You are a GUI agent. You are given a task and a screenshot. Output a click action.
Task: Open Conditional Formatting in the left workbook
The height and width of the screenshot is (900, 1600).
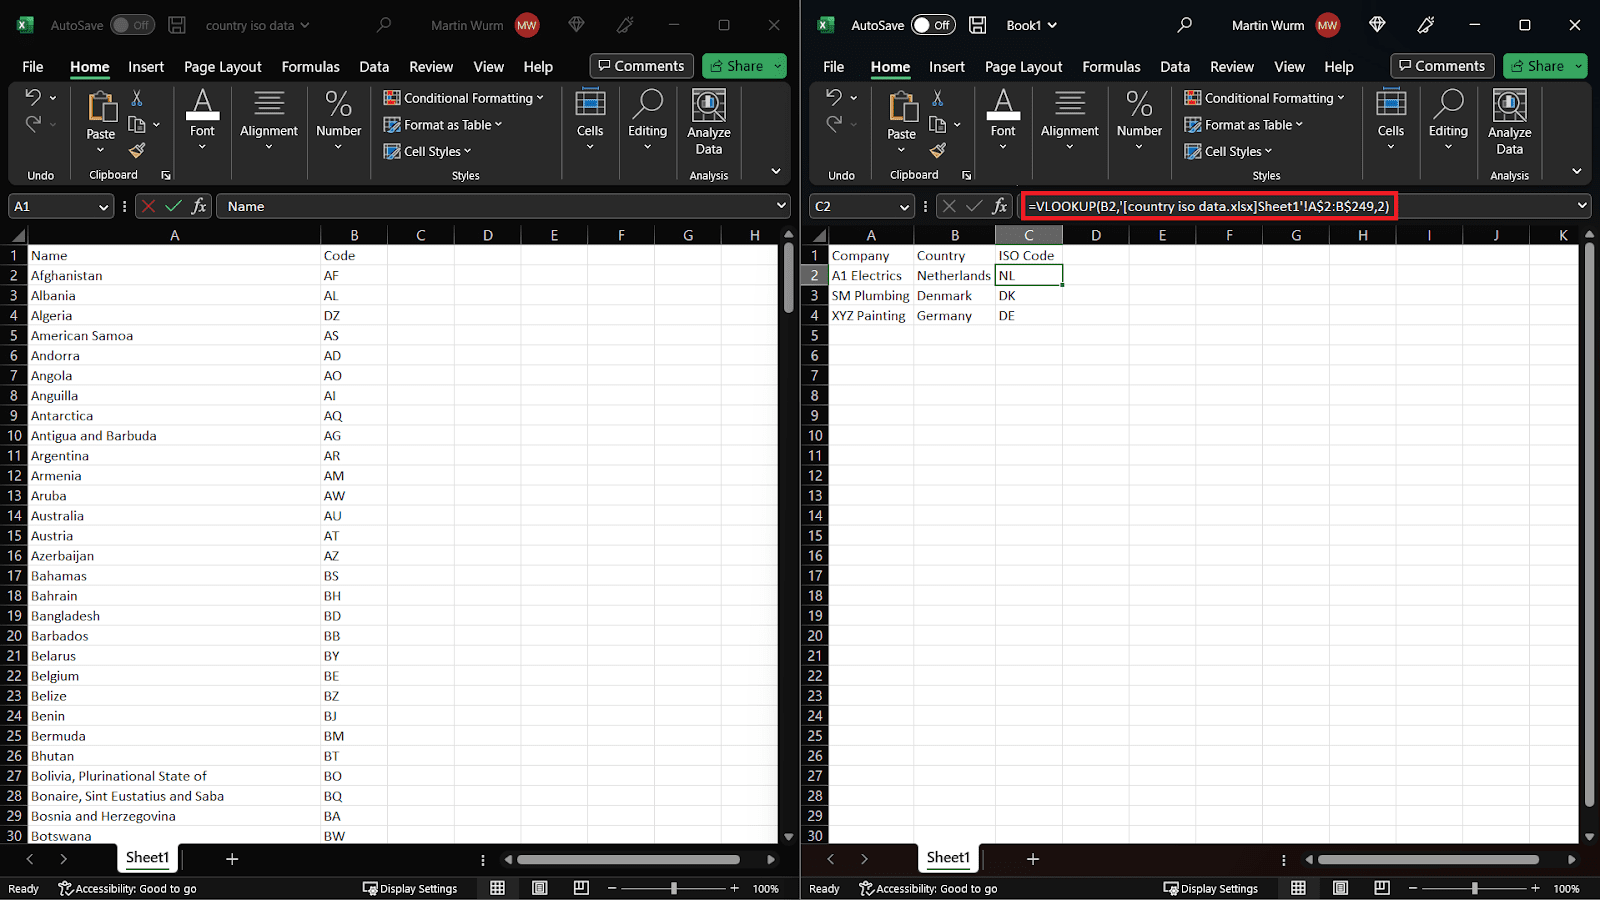pyautogui.click(x=464, y=98)
